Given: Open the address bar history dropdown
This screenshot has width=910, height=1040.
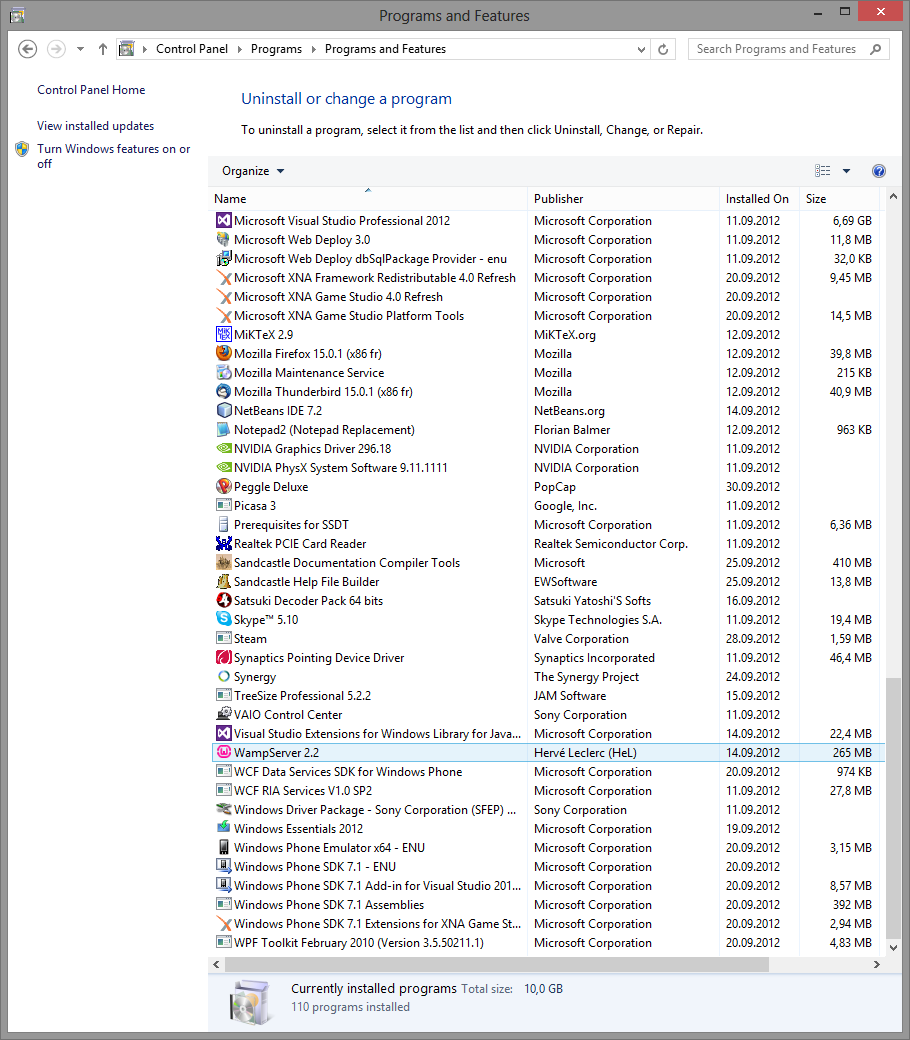Looking at the screenshot, I should pyautogui.click(x=641, y=49).
